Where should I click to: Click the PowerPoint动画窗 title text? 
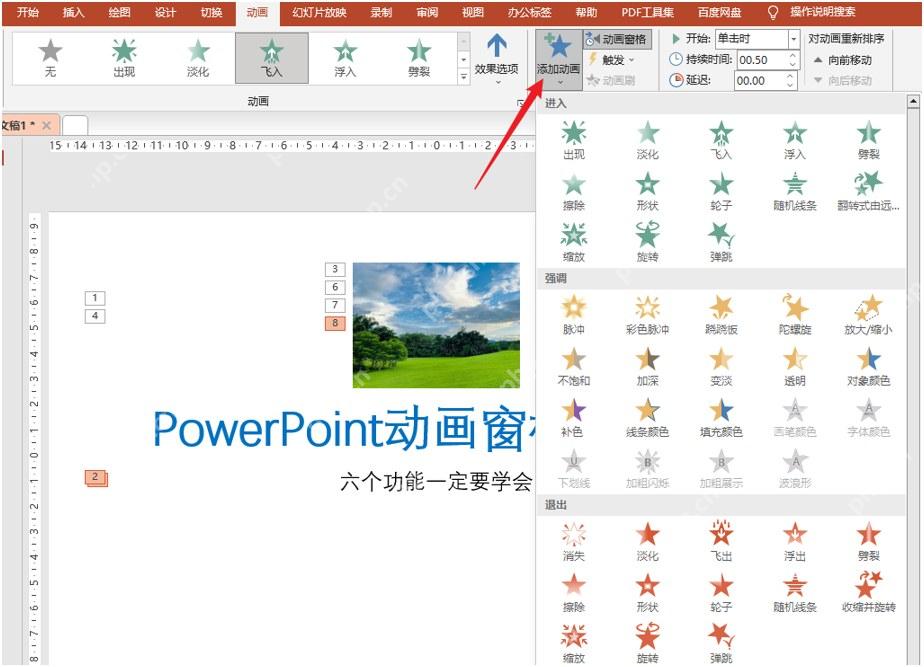pyautogui.click(x=344, y=428)
